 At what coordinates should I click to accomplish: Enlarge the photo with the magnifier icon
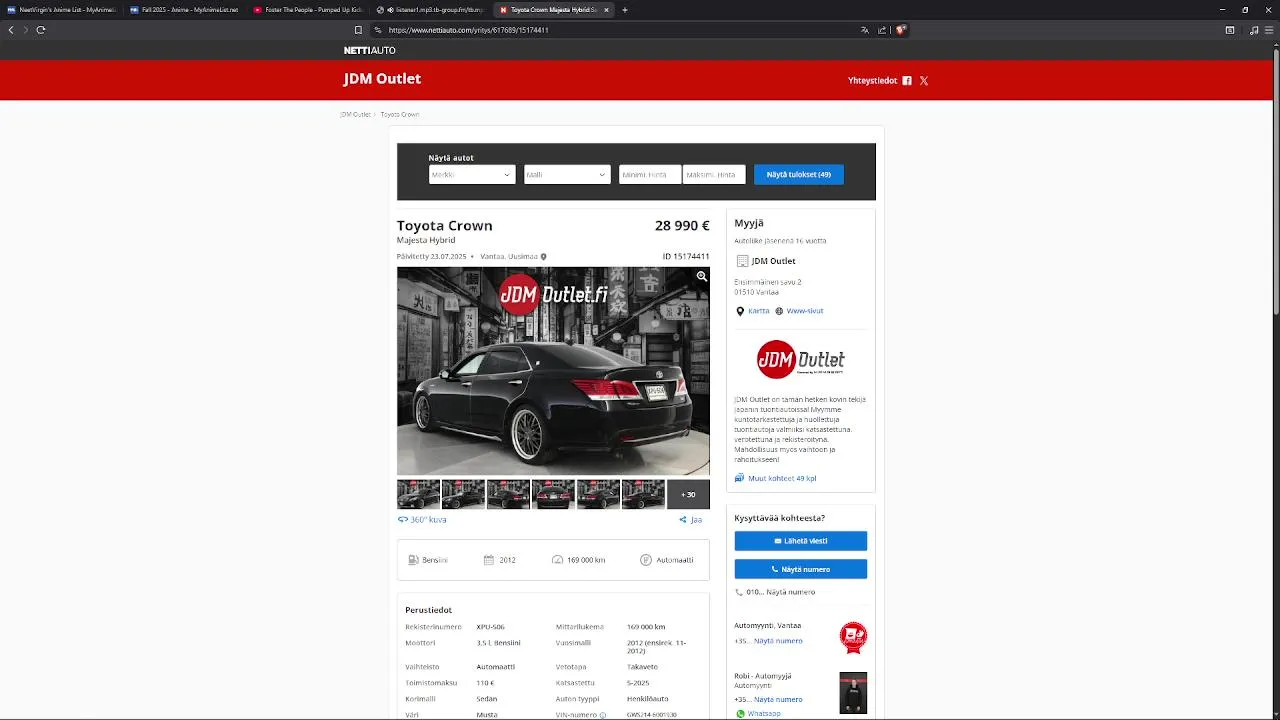702,276
